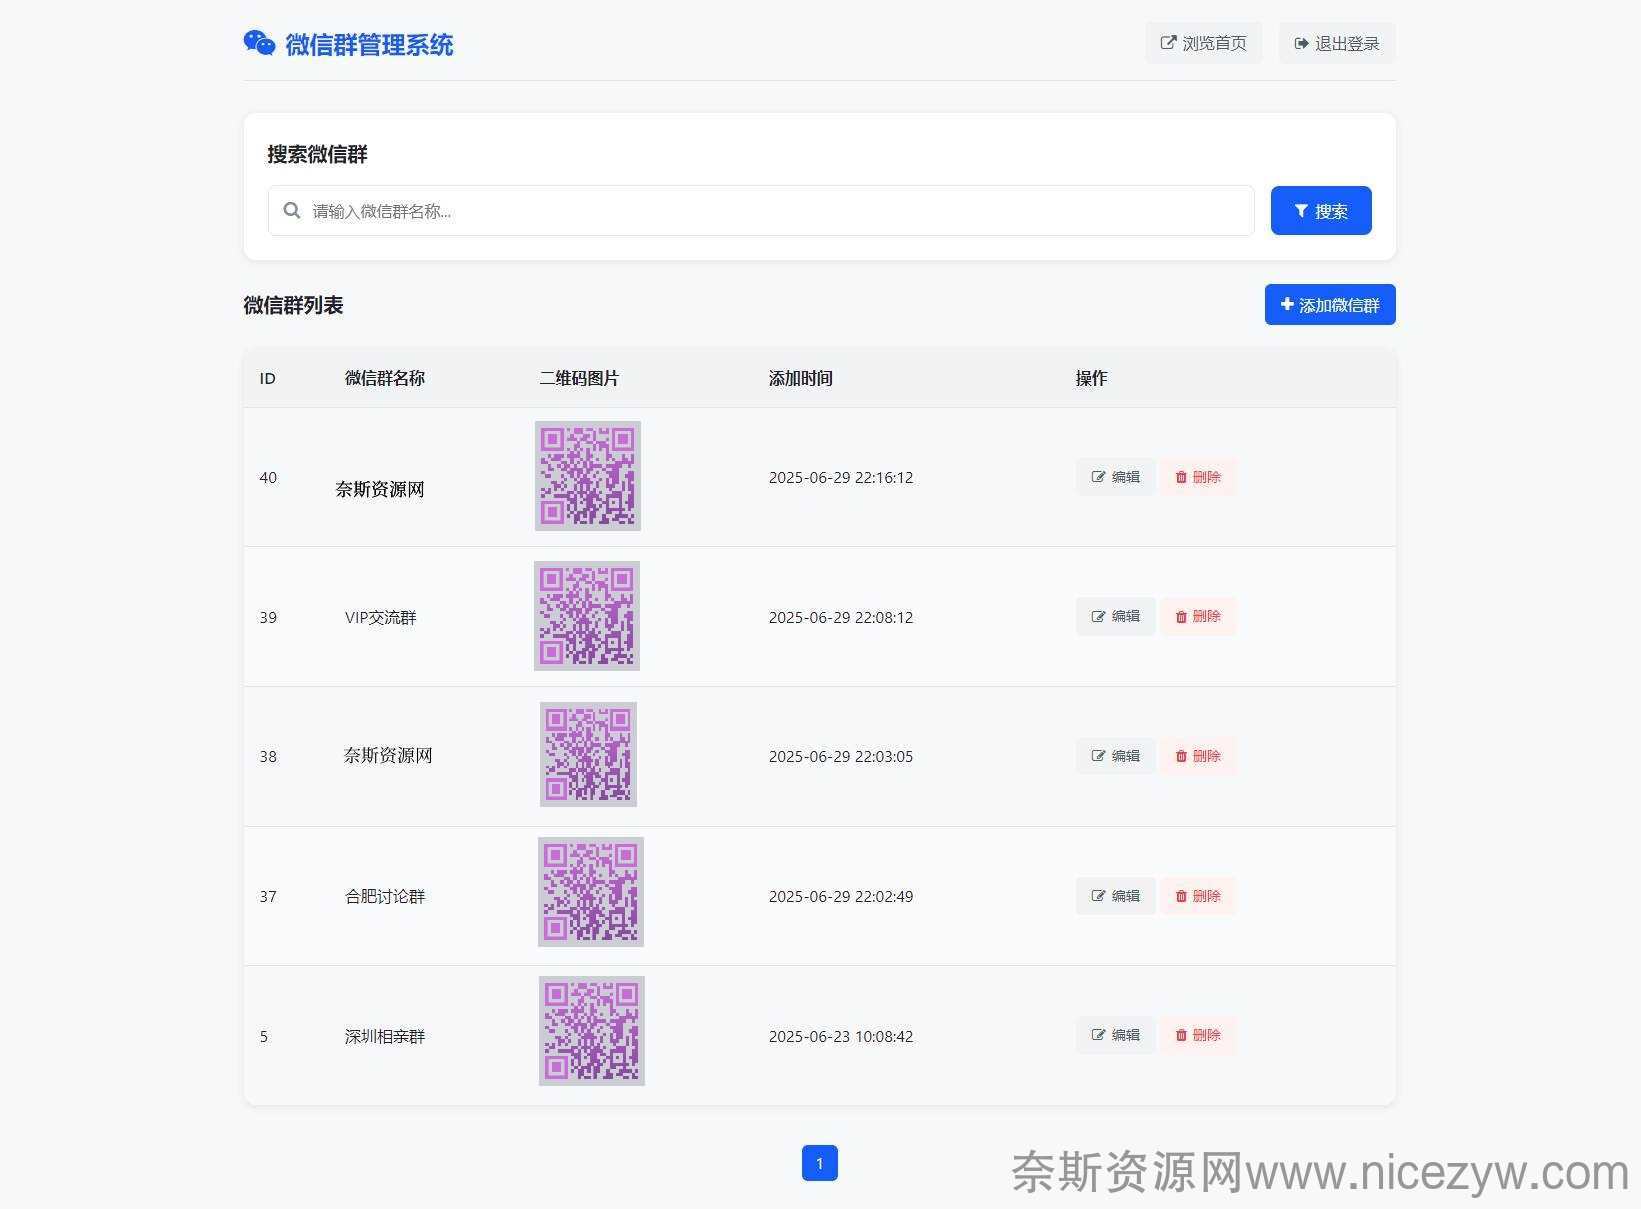Open the 微信群管理系统 title link
Screen dimensions: 1641x1209
369,44
